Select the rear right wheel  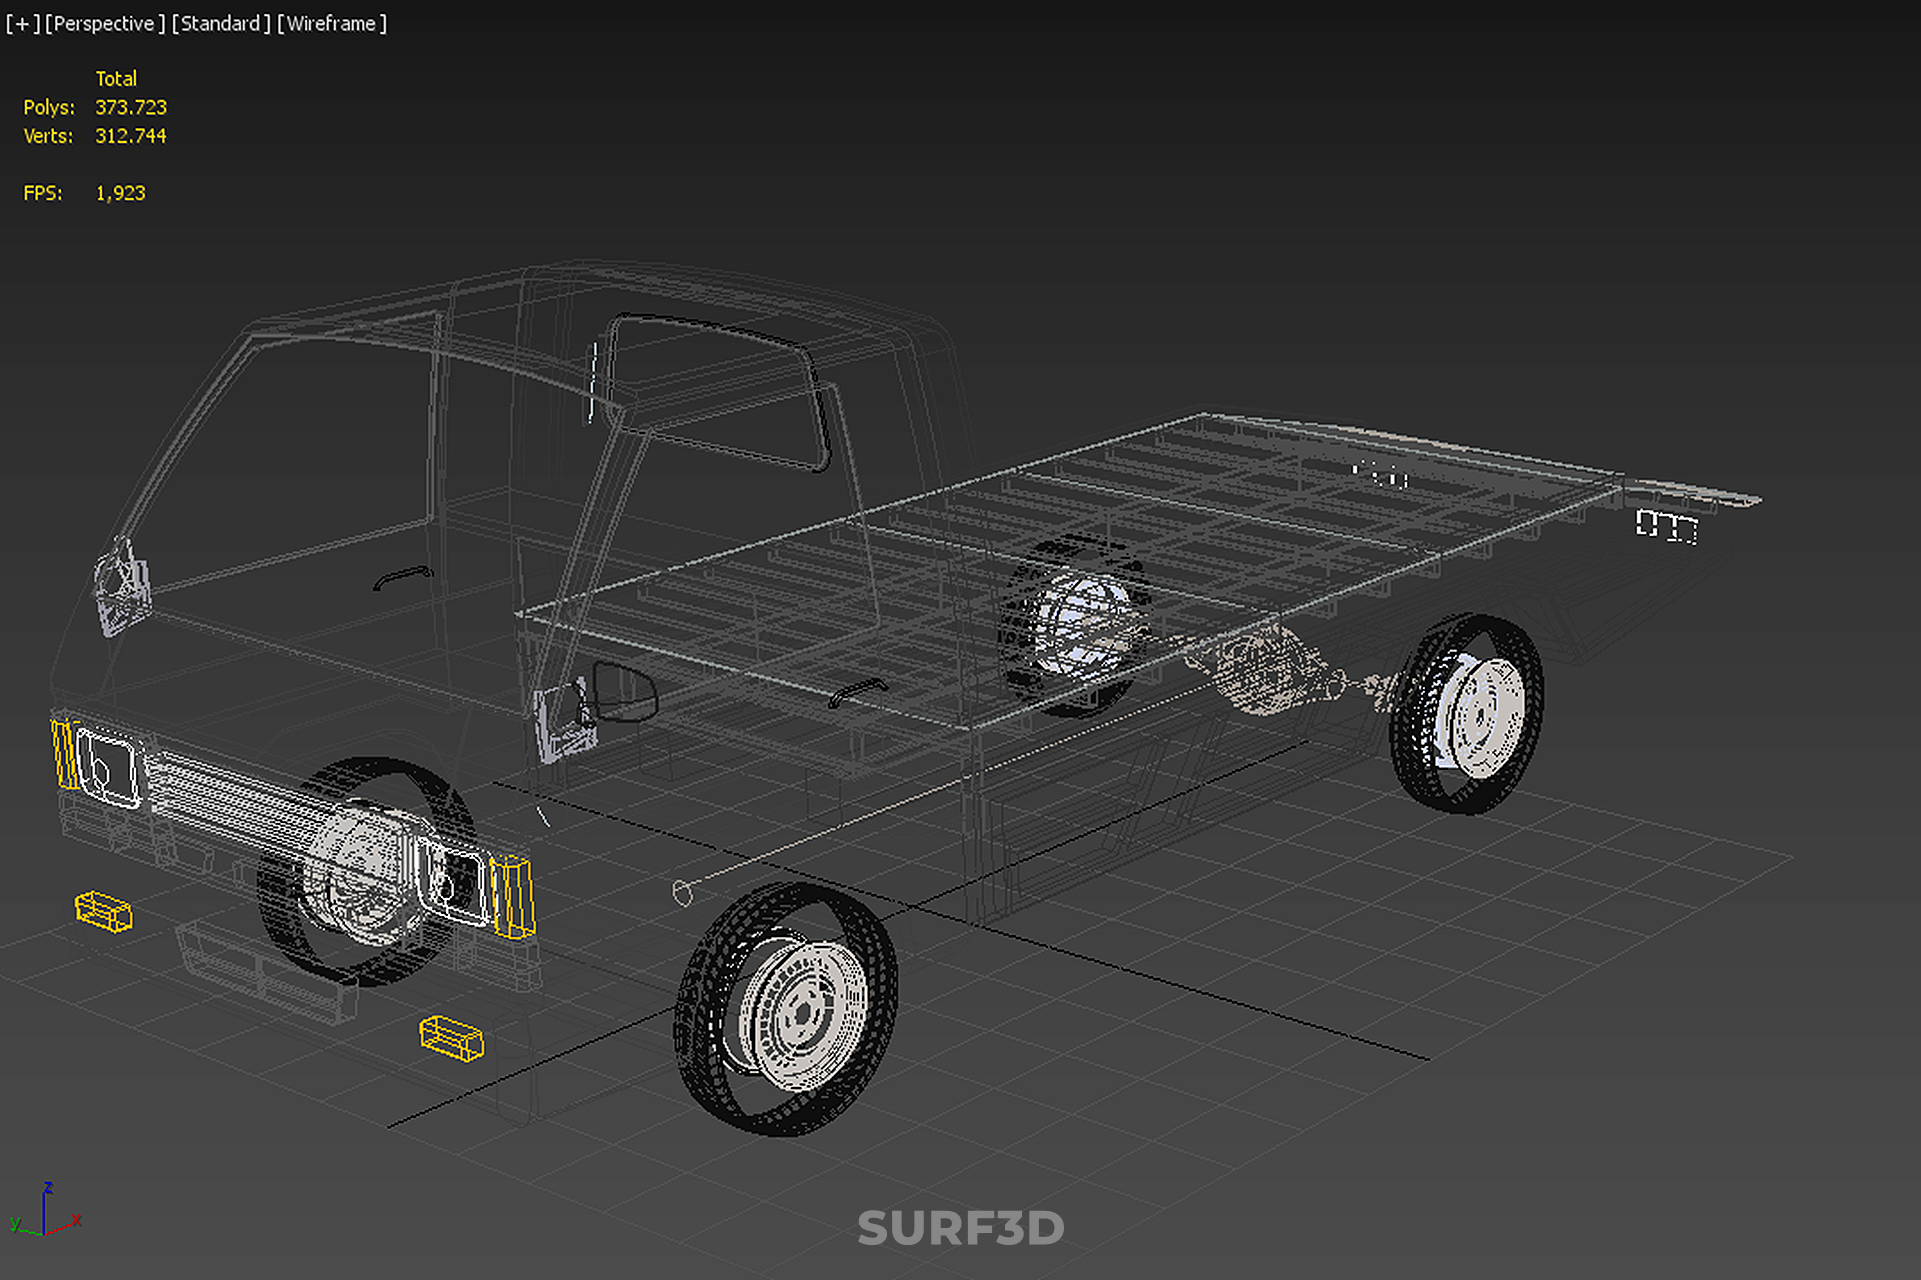(1468, 714)
